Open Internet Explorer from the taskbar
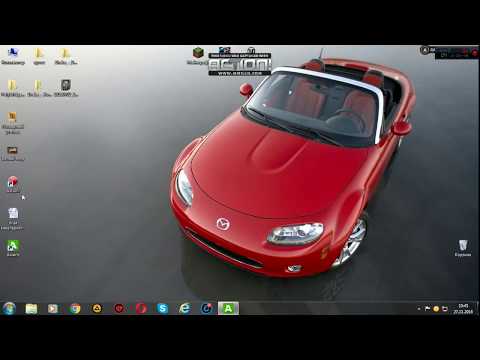Viewport: 480px width, 360px height. [x=184, y=309]
